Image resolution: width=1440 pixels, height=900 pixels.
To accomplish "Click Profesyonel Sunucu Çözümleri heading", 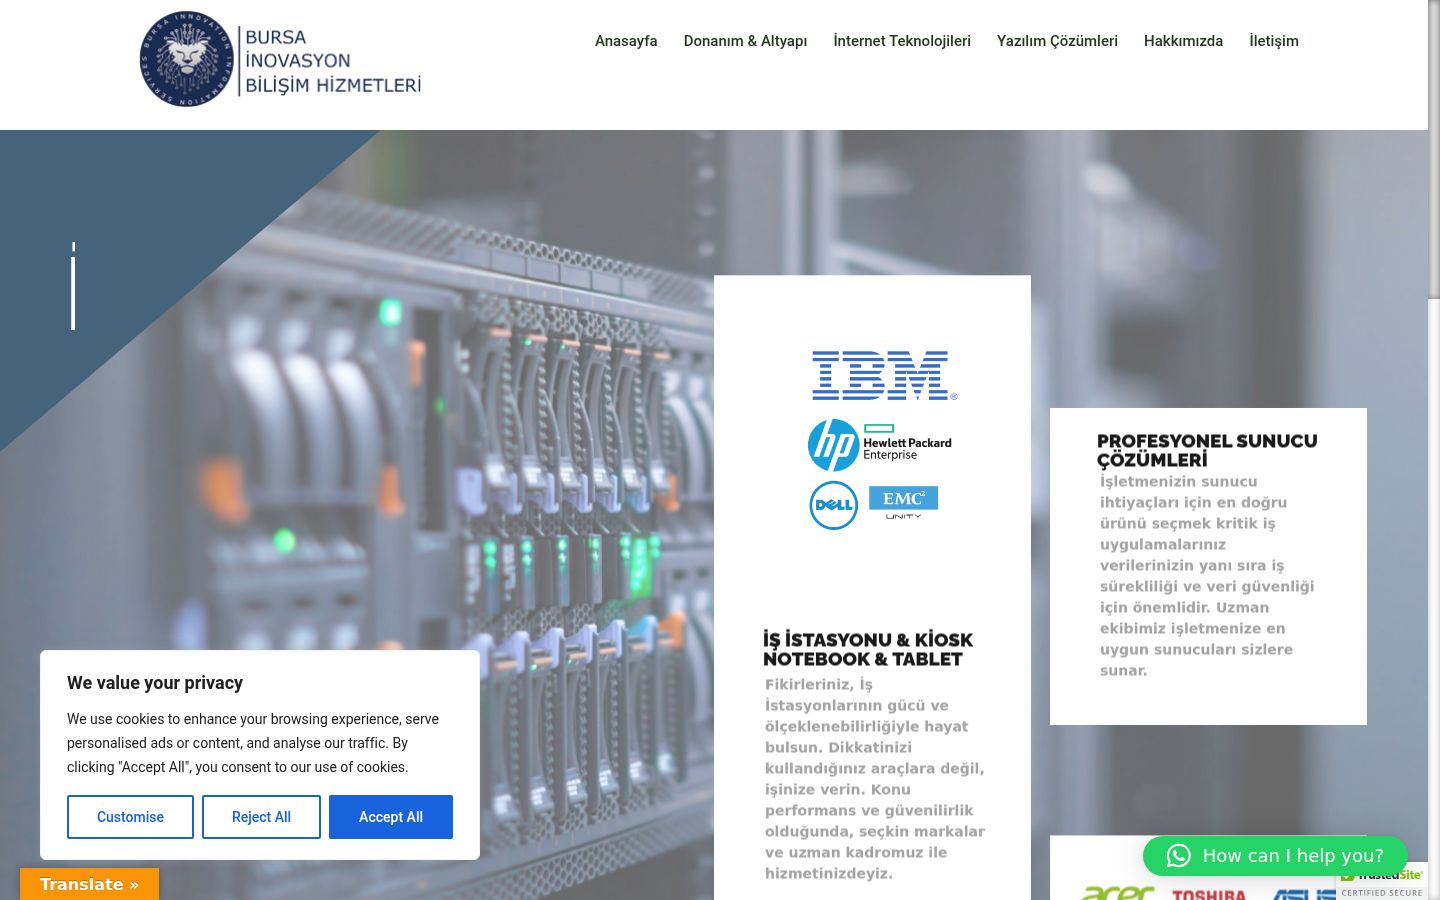I will pos(1207,450).
